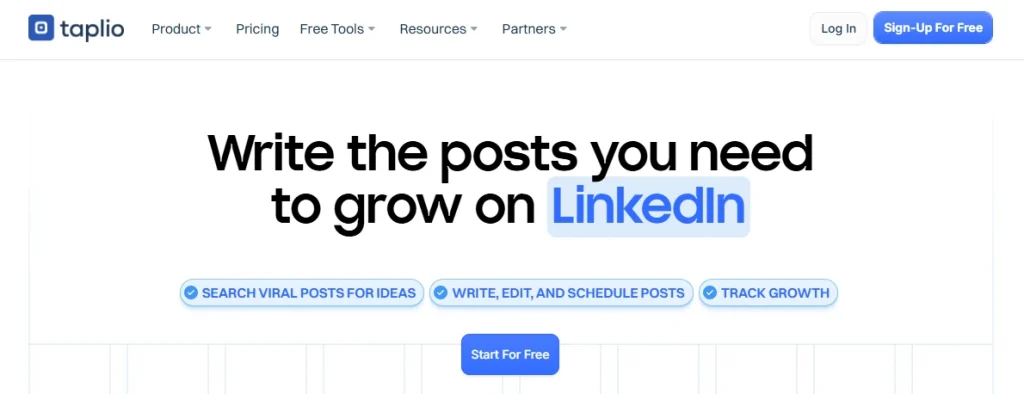Open the Resources menu
This screenshot has height=394, width=1024.
pos(439,29)
